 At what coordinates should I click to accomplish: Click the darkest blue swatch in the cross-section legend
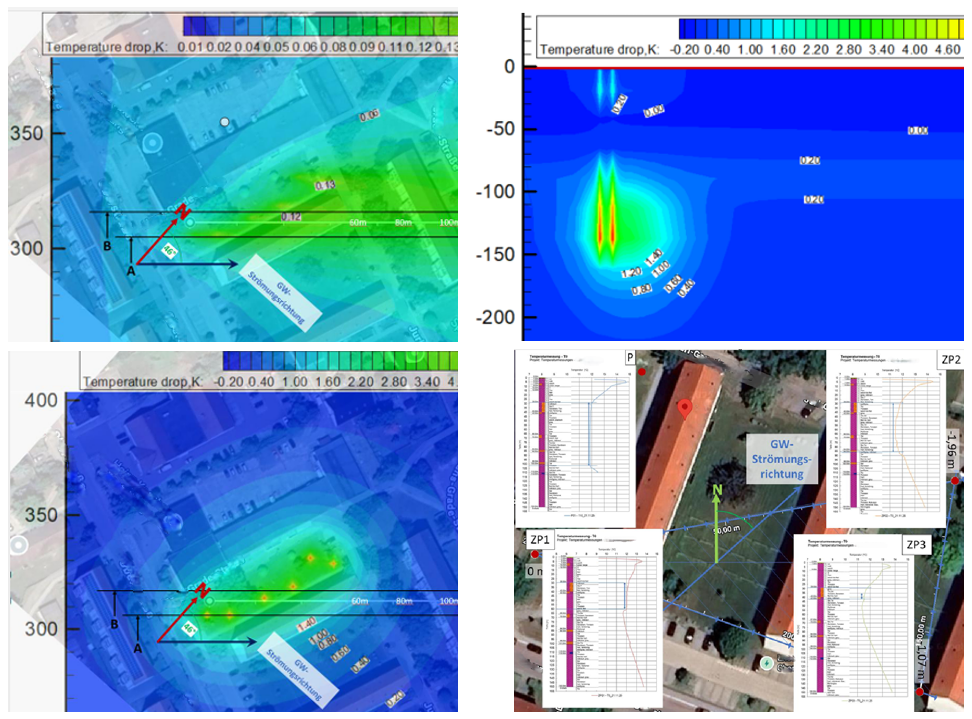click(690, 27)
